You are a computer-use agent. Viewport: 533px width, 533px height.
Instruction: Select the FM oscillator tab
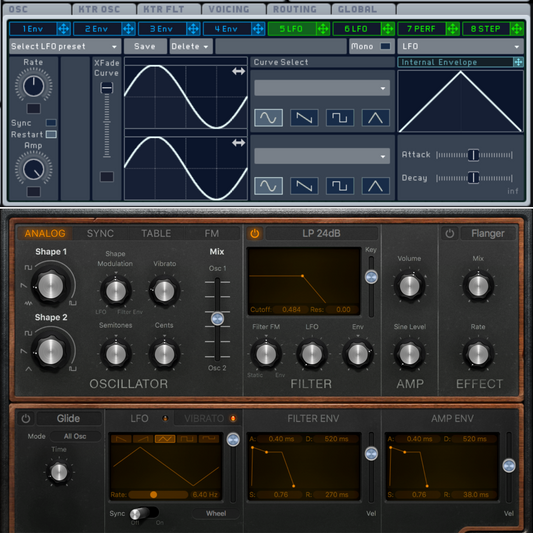pos(211,234)
